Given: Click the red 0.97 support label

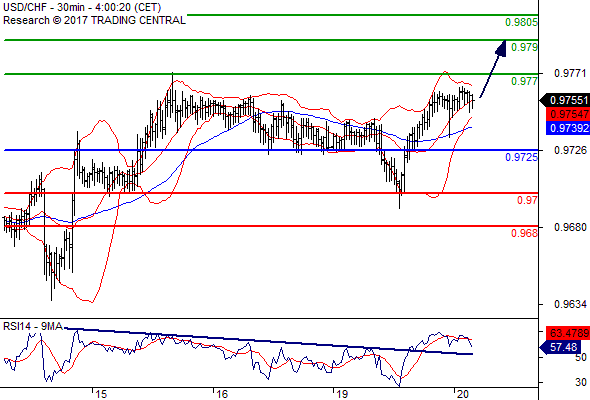Looking at the screenshot, I should pos(528,200).
